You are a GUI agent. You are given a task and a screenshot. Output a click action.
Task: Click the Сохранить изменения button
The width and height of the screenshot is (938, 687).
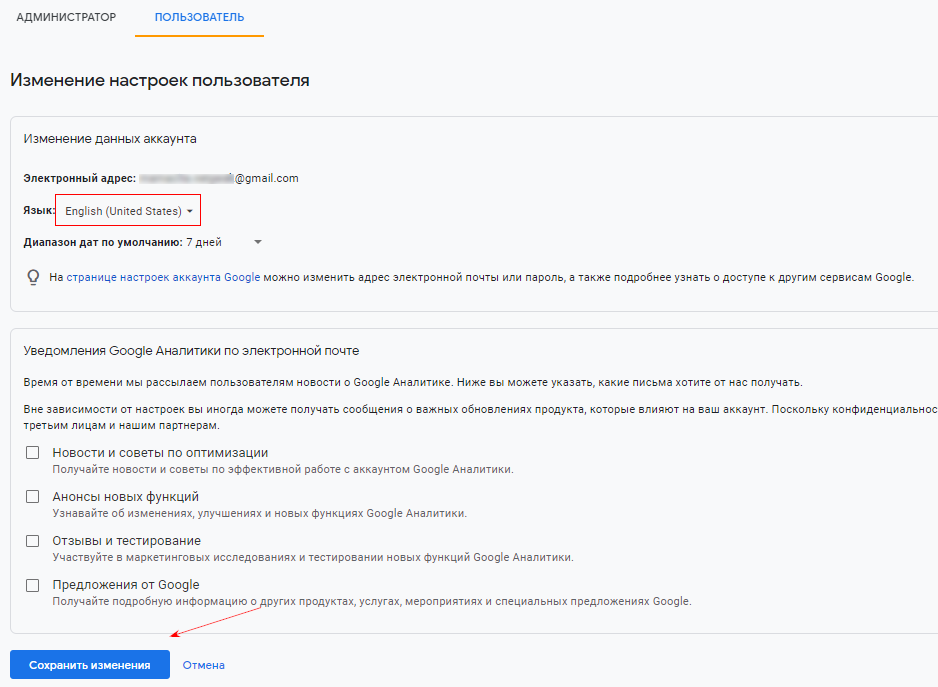pos(90,665)
